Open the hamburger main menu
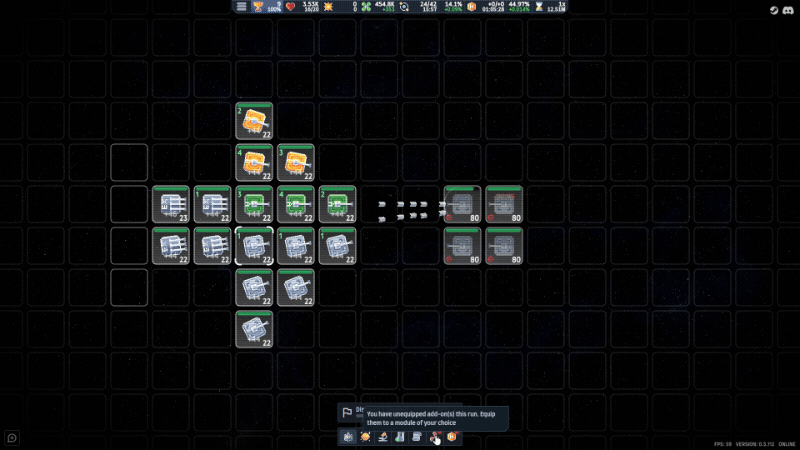800x450 pixels. (241, 7)
